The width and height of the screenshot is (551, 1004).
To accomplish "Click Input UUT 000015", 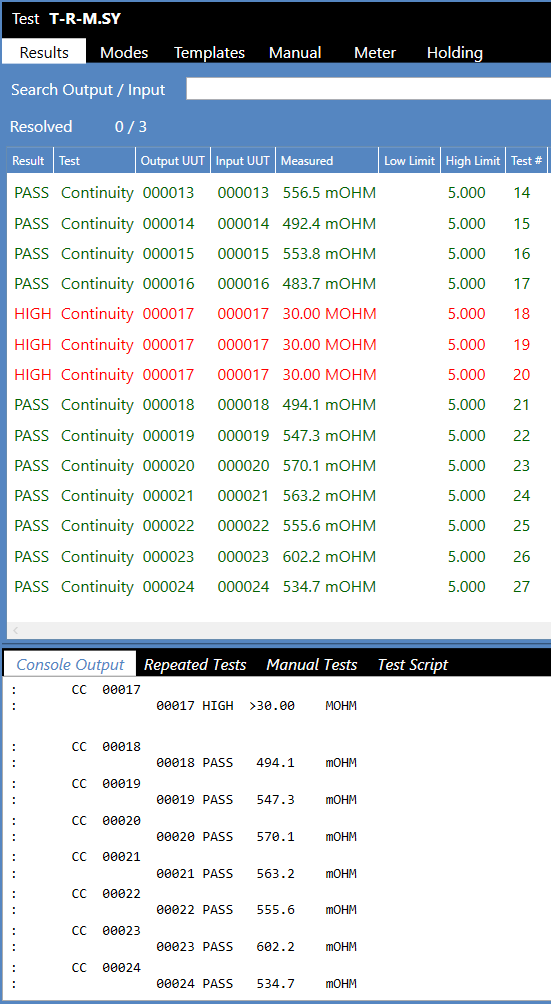I will (243, 254).
